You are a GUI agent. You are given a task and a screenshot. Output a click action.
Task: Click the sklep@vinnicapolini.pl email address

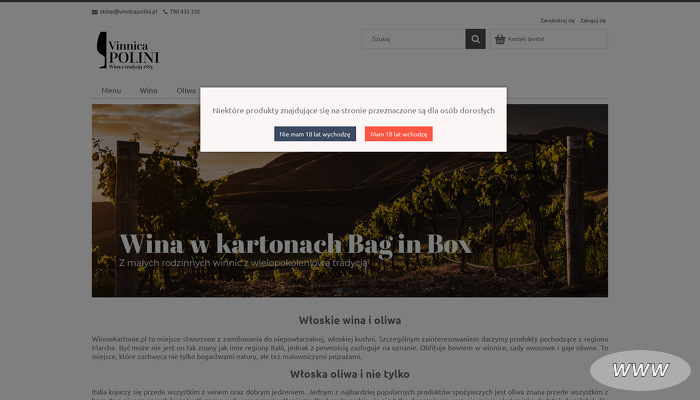click(x=128, y=12)
